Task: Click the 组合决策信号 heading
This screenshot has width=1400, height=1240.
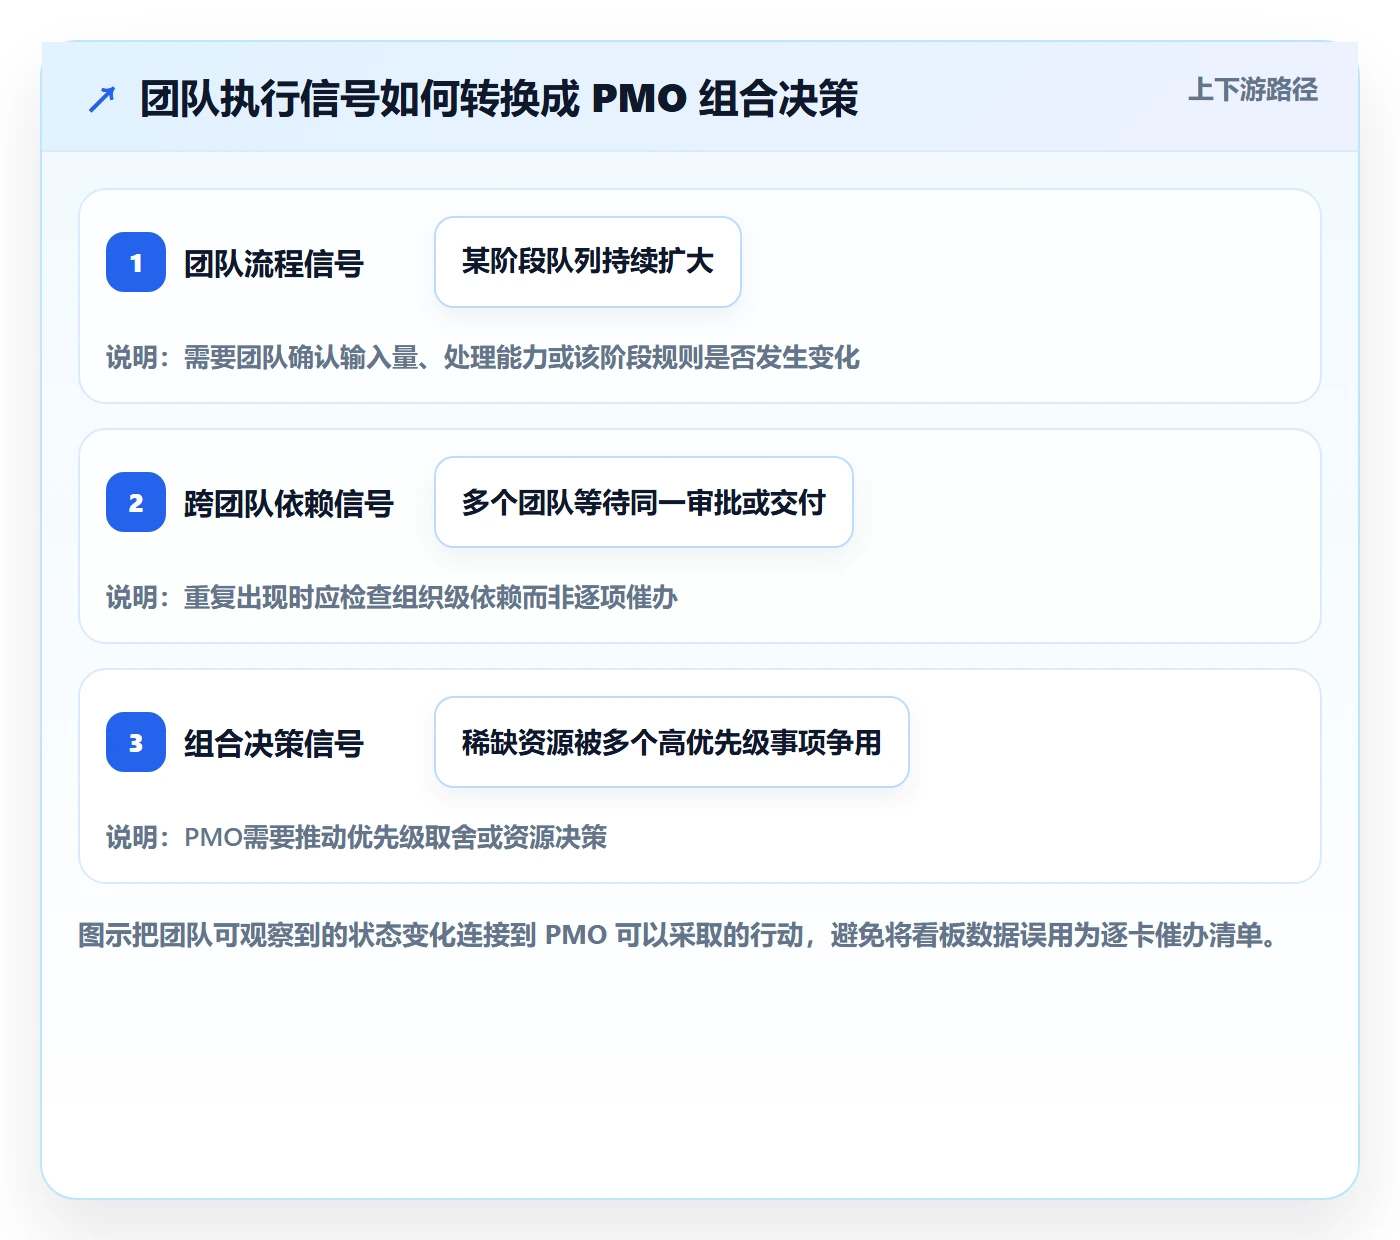Action: point(274,743)
